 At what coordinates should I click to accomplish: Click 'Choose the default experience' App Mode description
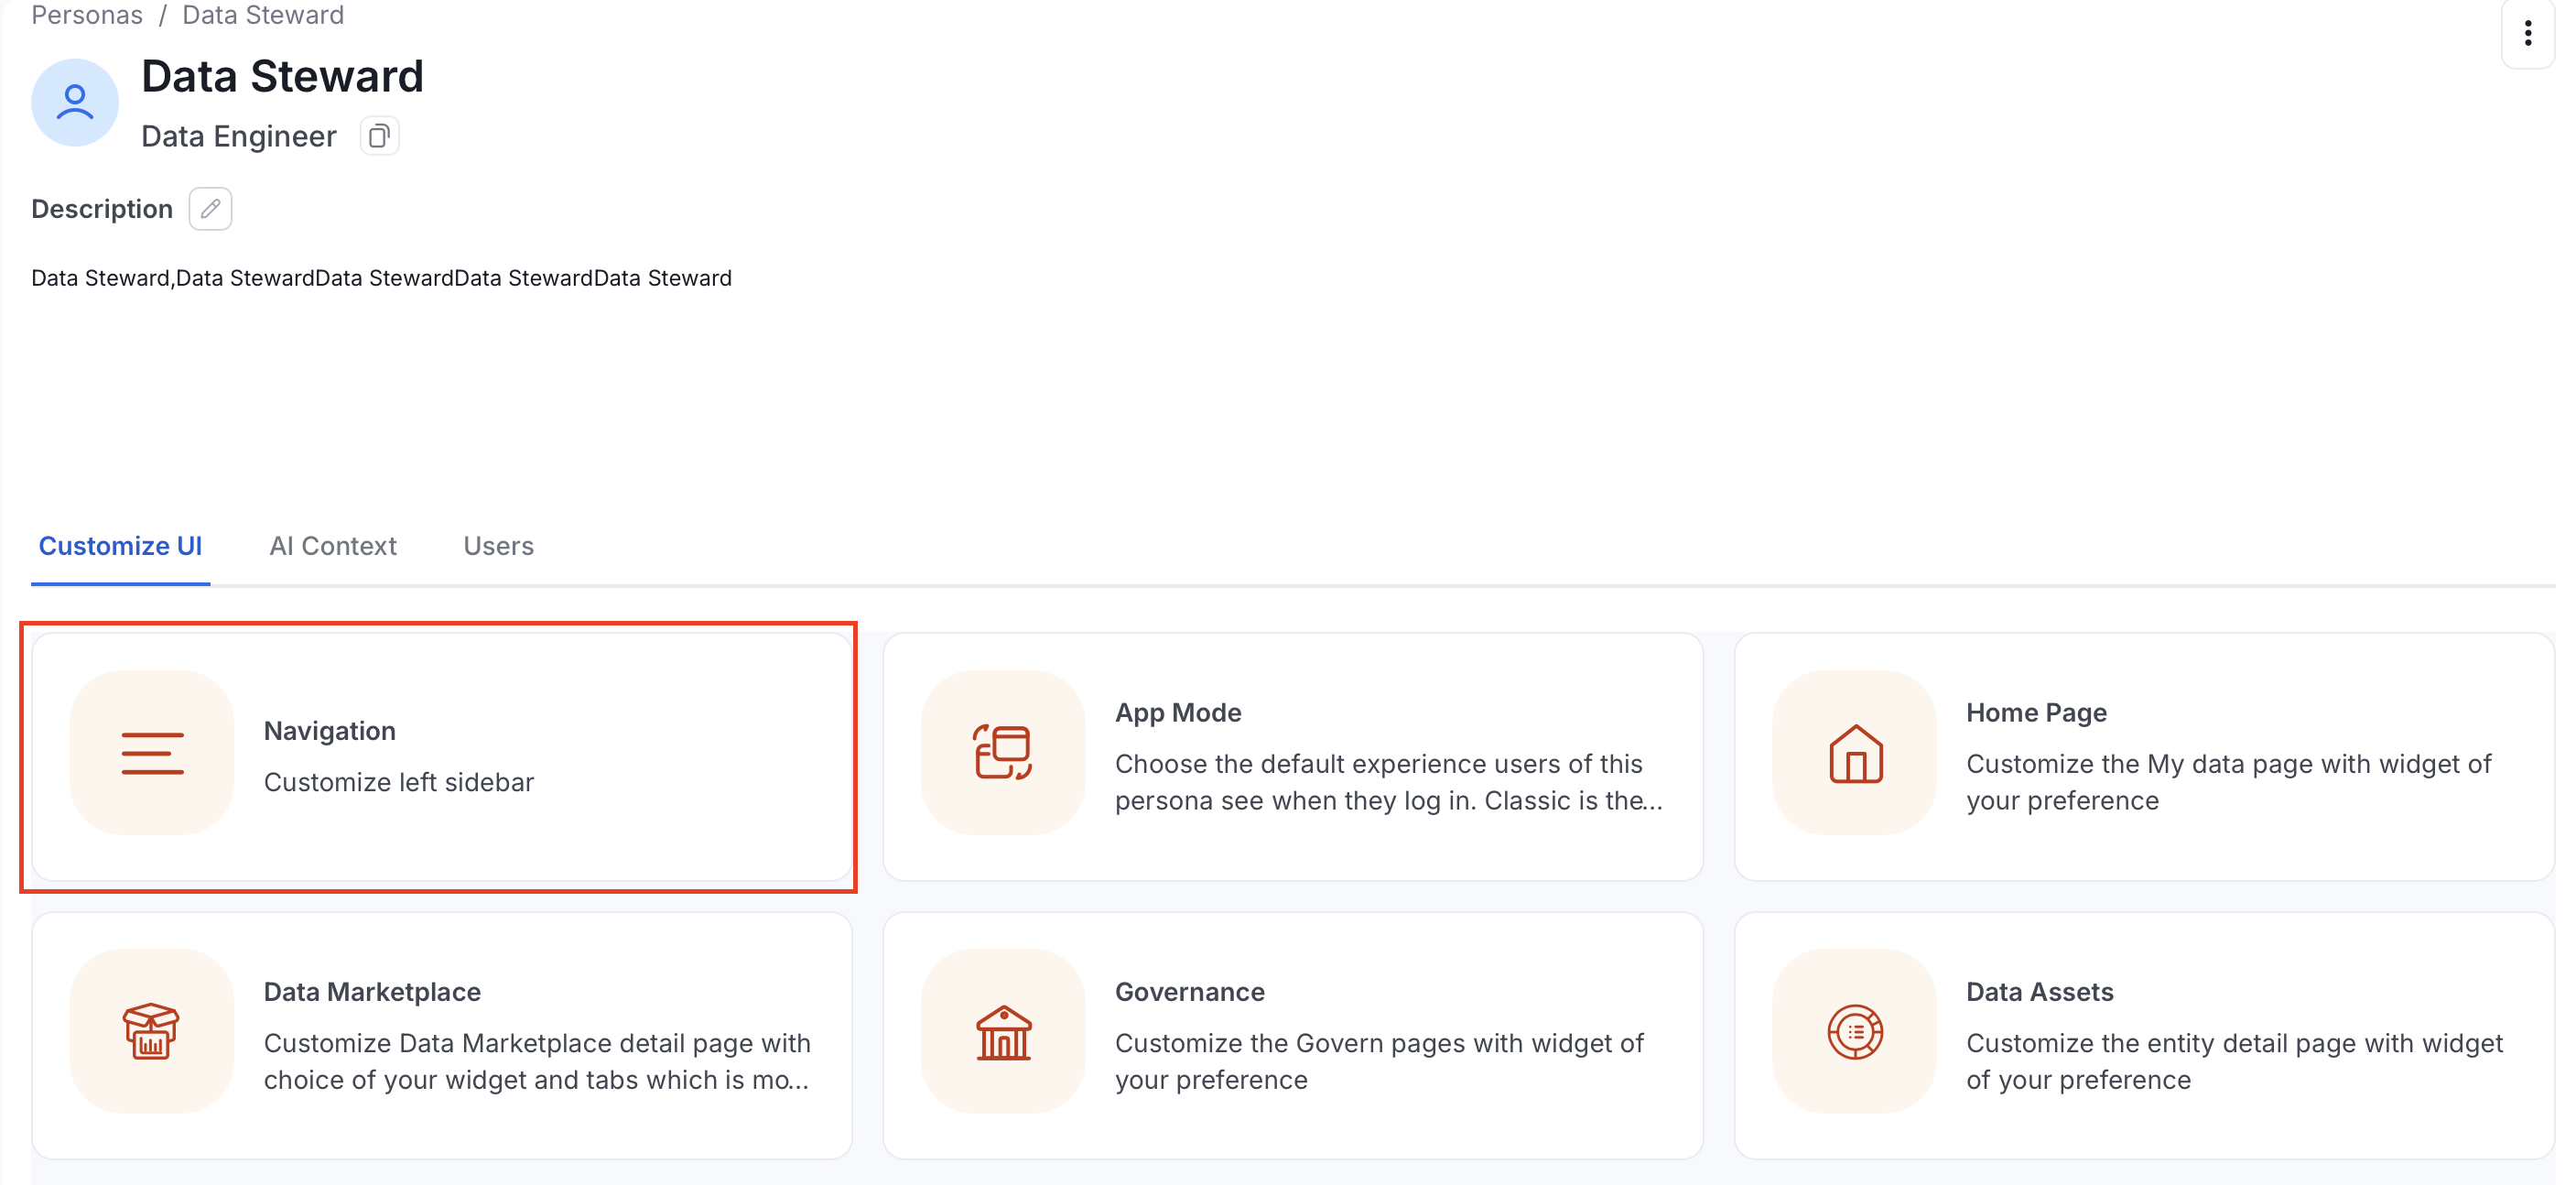point(1388,782)
